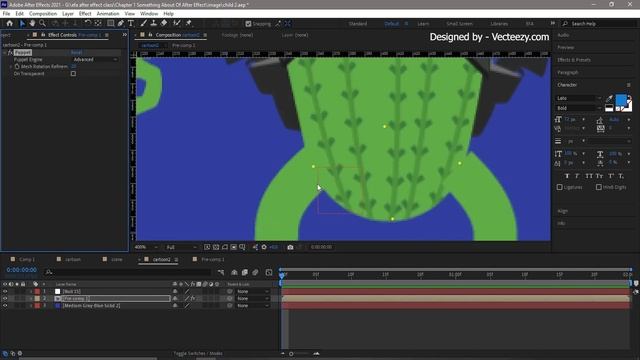Toggle the On Transparent checkbox

73,74
